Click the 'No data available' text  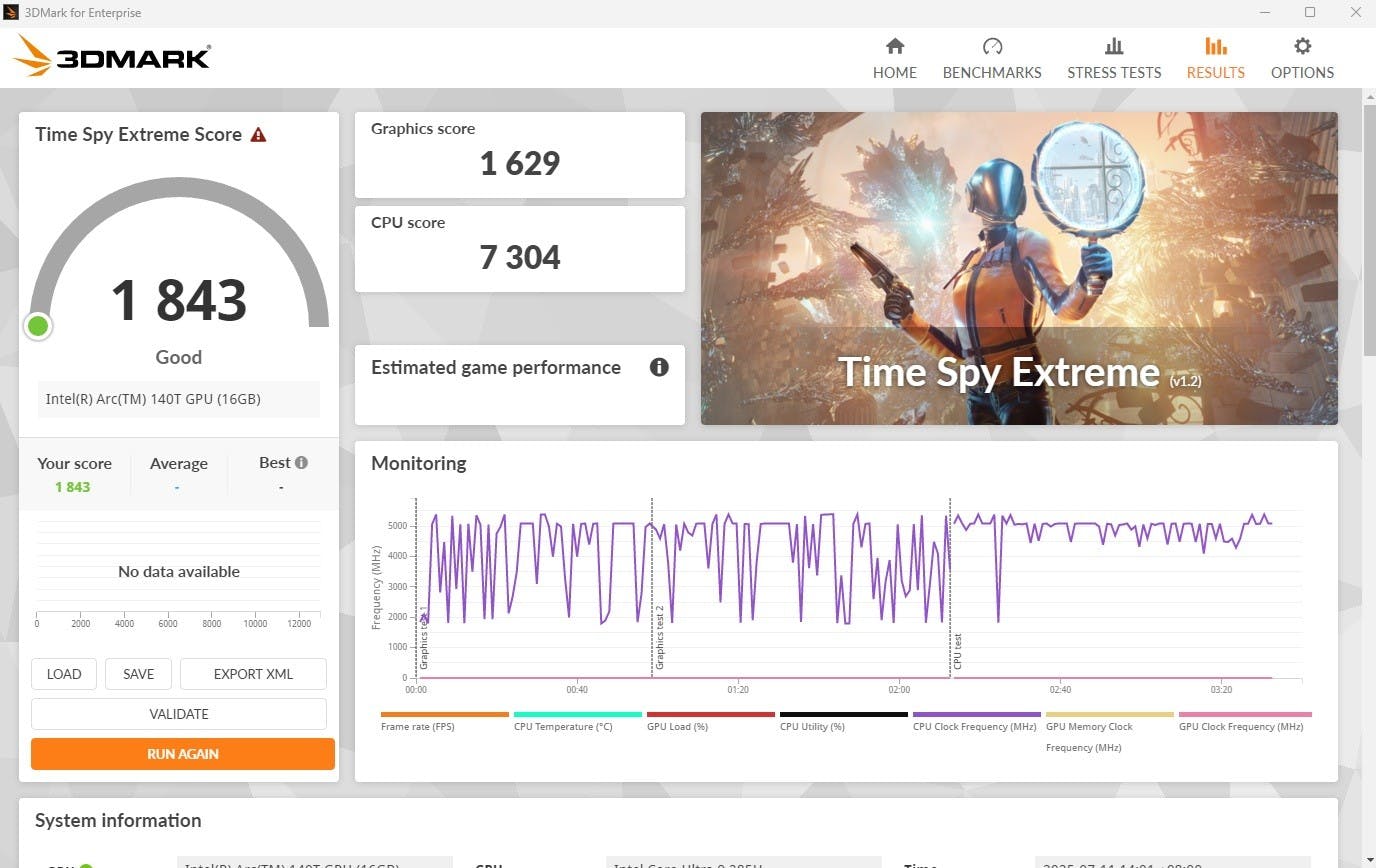(x=179, y=572)
